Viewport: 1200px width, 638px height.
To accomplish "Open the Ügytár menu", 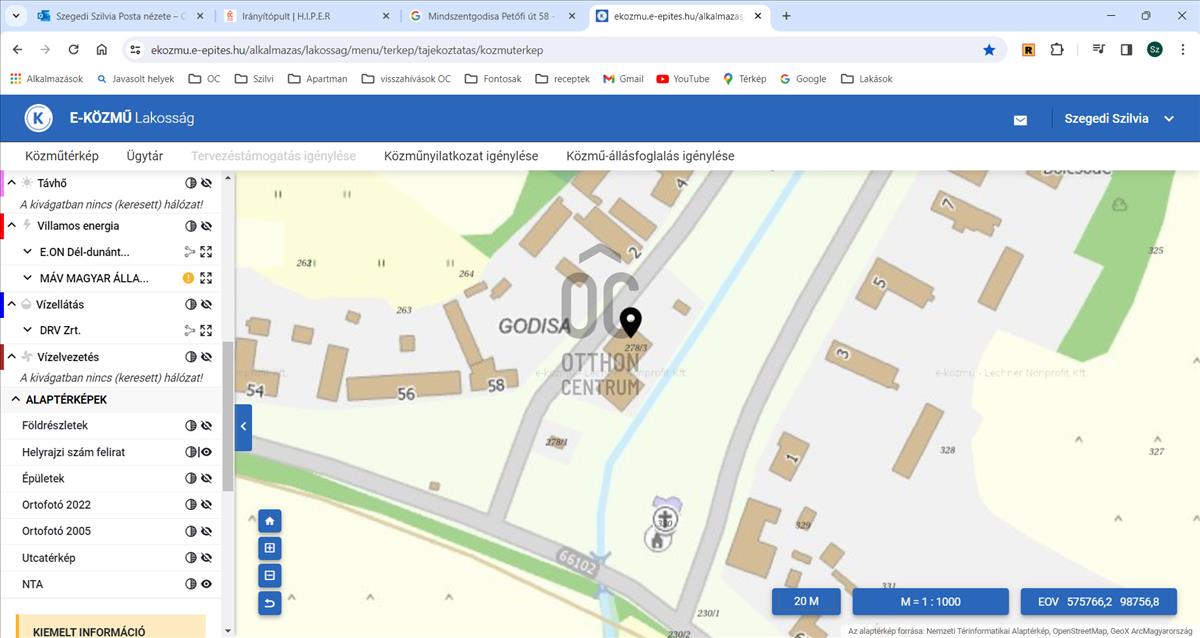I will 145,156.
